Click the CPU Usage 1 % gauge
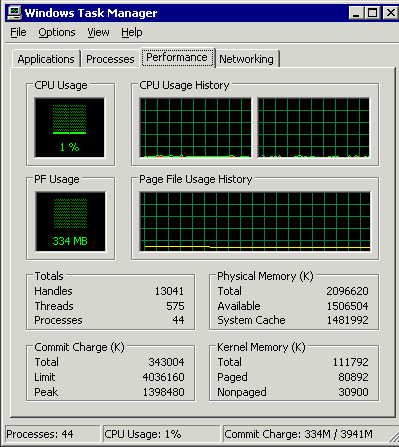 [70, 128]
